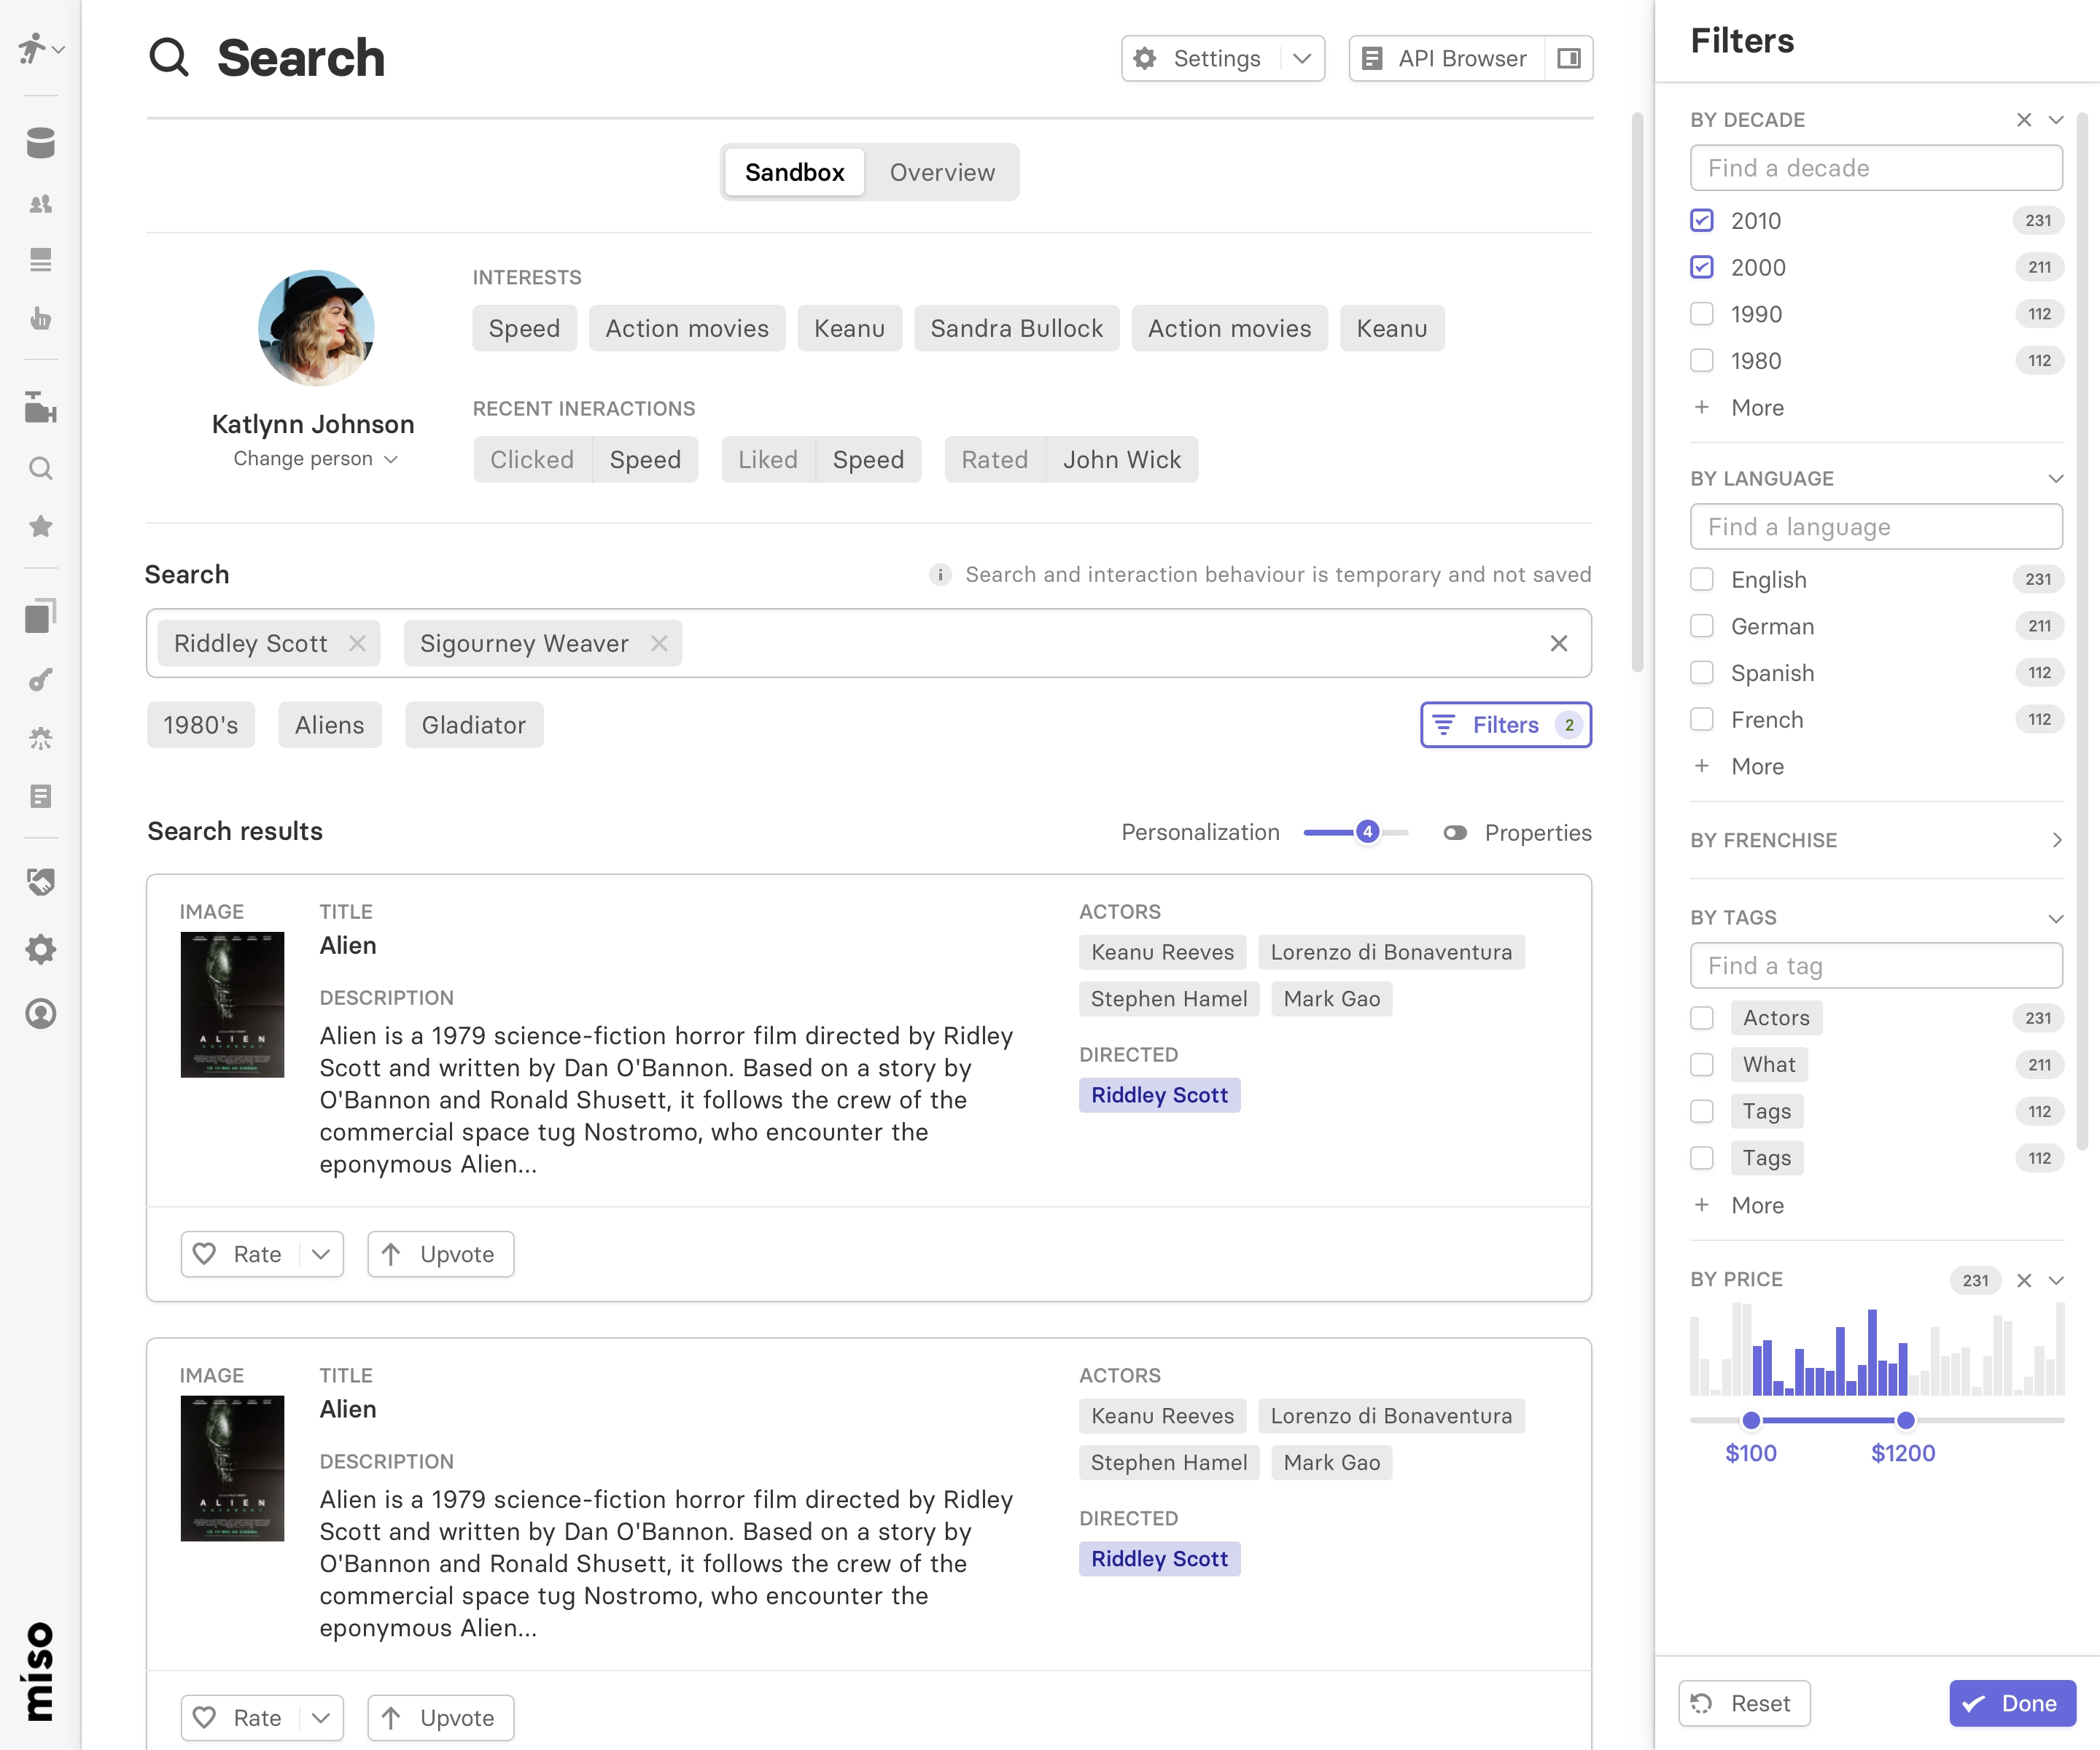Open the copy pages icon in sidebar
The image size is (2100, 1750).
[40, 616]
